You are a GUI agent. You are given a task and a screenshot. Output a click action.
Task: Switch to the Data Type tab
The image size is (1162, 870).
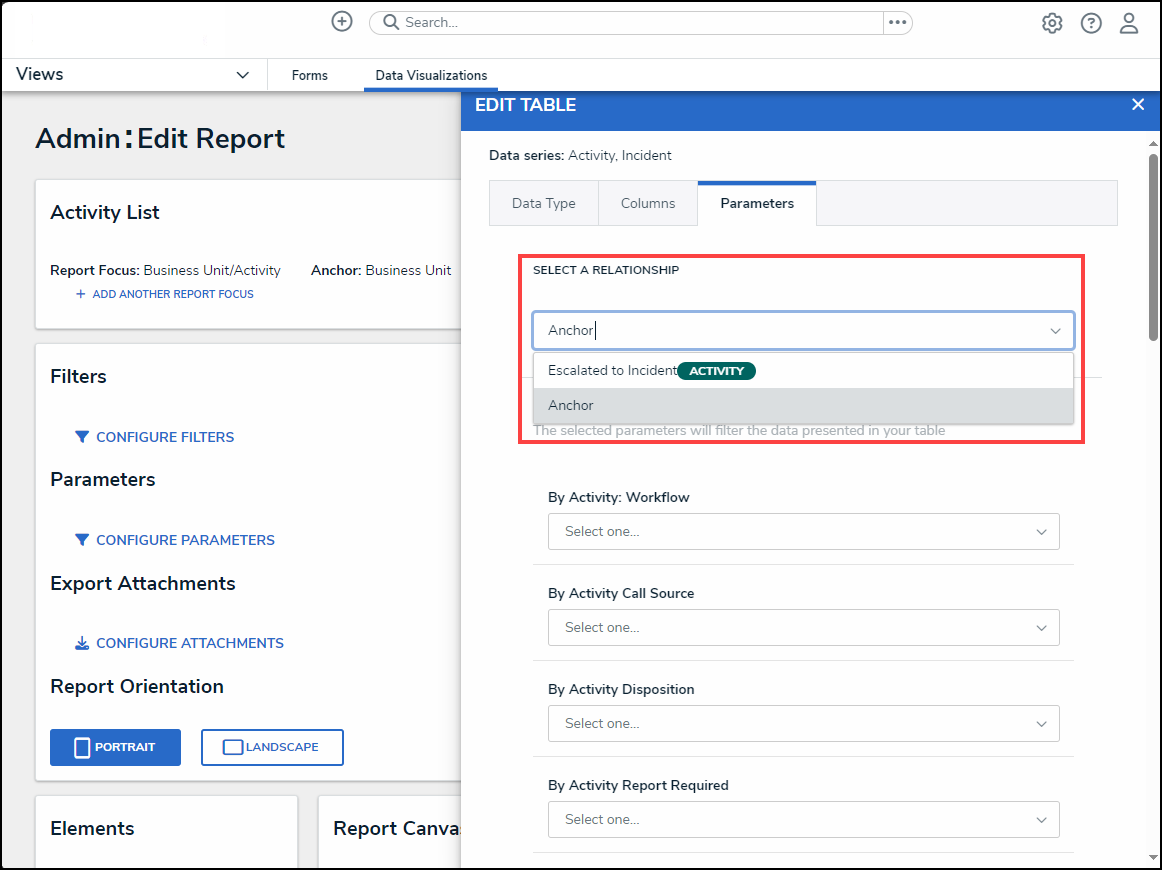tap(543, 203)
